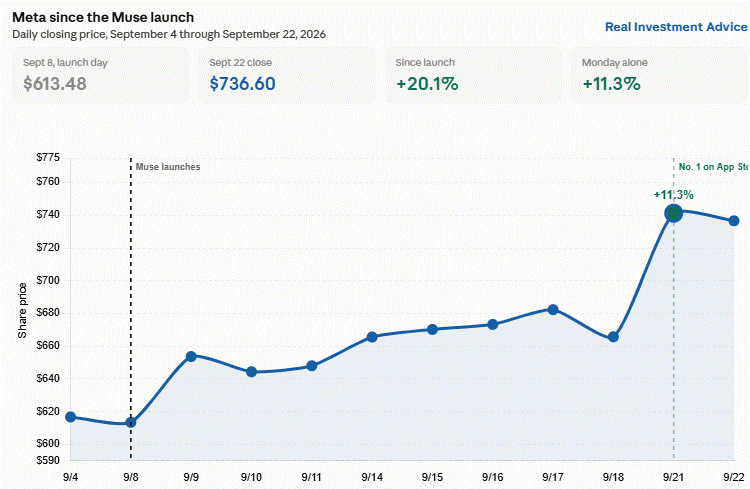This screenshot has width=750, height=489.
Task: Click the $740 y-axis label
Action: (x=48, y=214)
